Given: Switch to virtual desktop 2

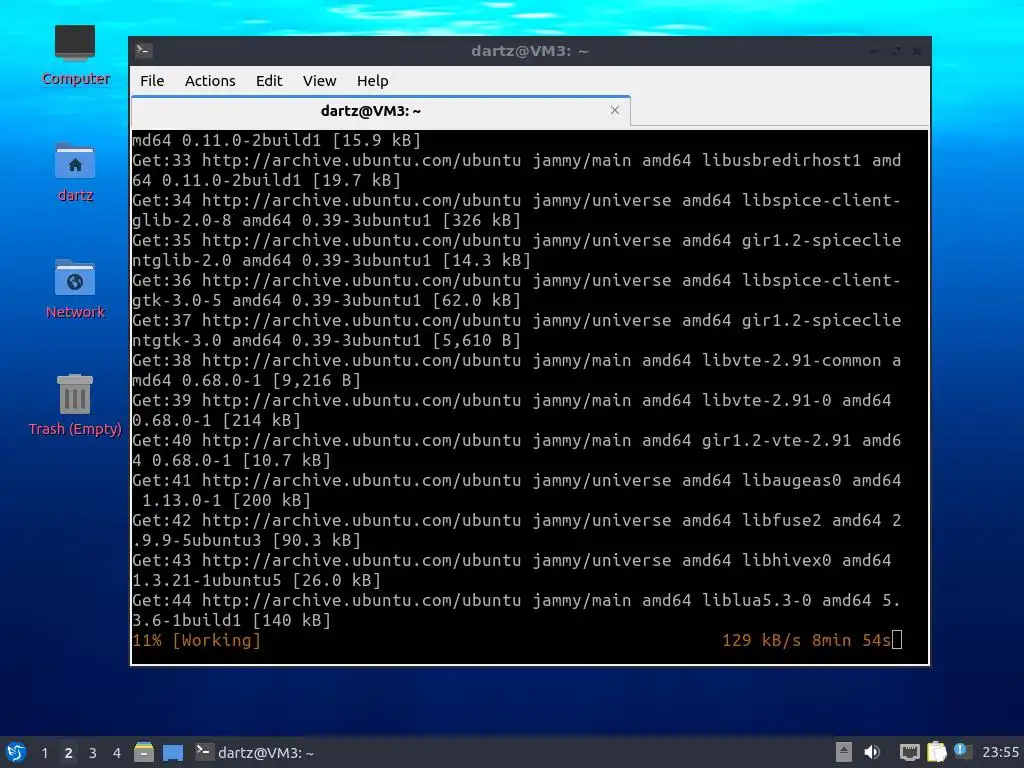Looking at the screenshot, I should pos(68,753).
